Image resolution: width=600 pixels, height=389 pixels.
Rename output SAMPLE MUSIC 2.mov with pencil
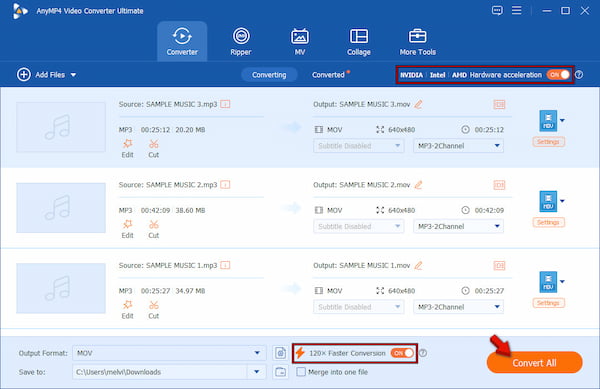pyautogui.click(x=418, y=185)
